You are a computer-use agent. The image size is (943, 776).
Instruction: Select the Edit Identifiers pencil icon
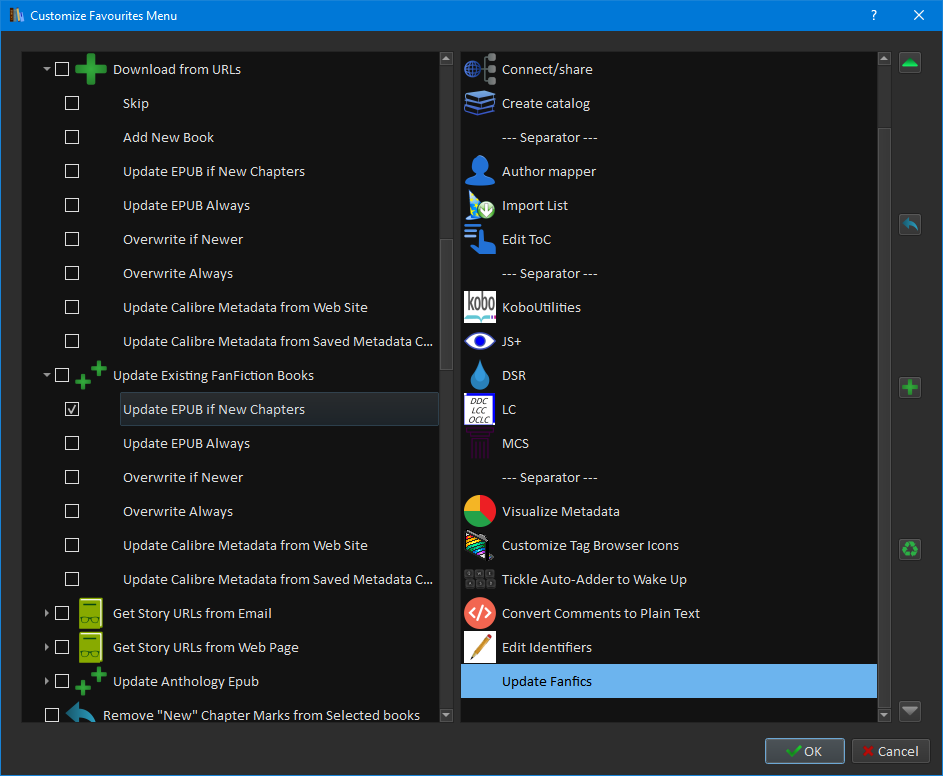pyautogui.click(x=480, y=647)
